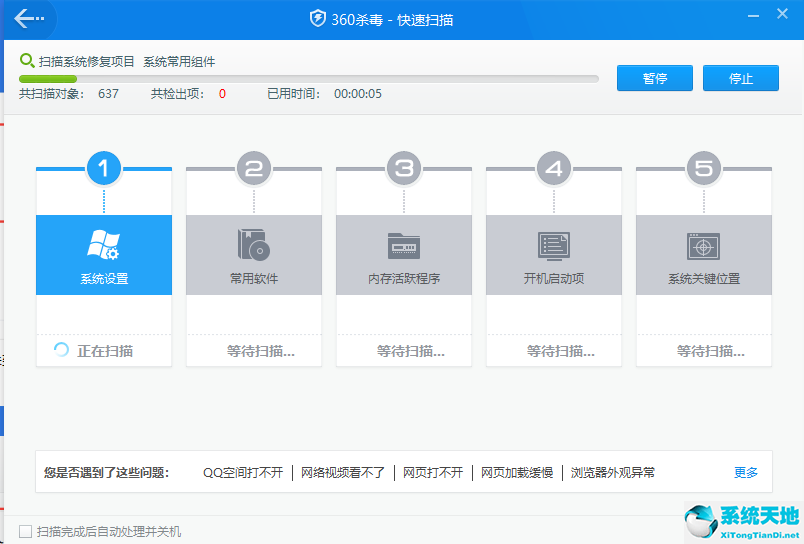Close the 360杀毒 window
Image resolution: width=804 pixels, height=544 pixels.
click(782, 14)
